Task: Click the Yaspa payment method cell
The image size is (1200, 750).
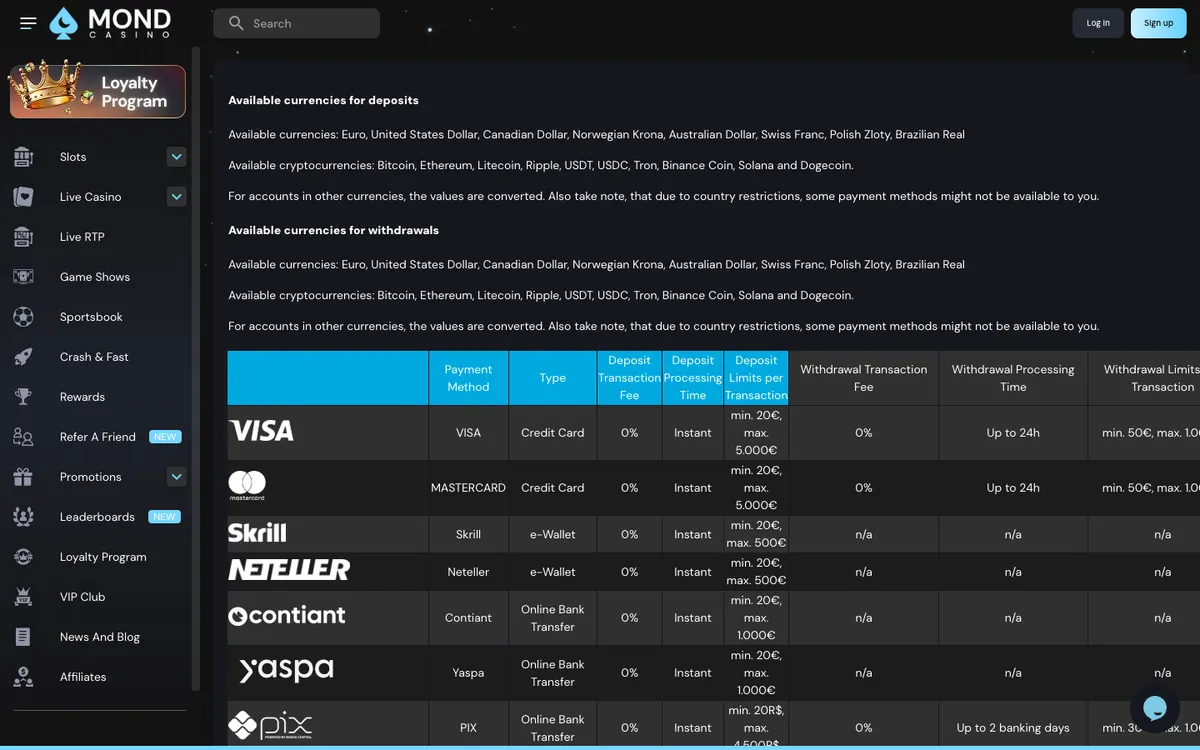Action: (x=468, y=673)
